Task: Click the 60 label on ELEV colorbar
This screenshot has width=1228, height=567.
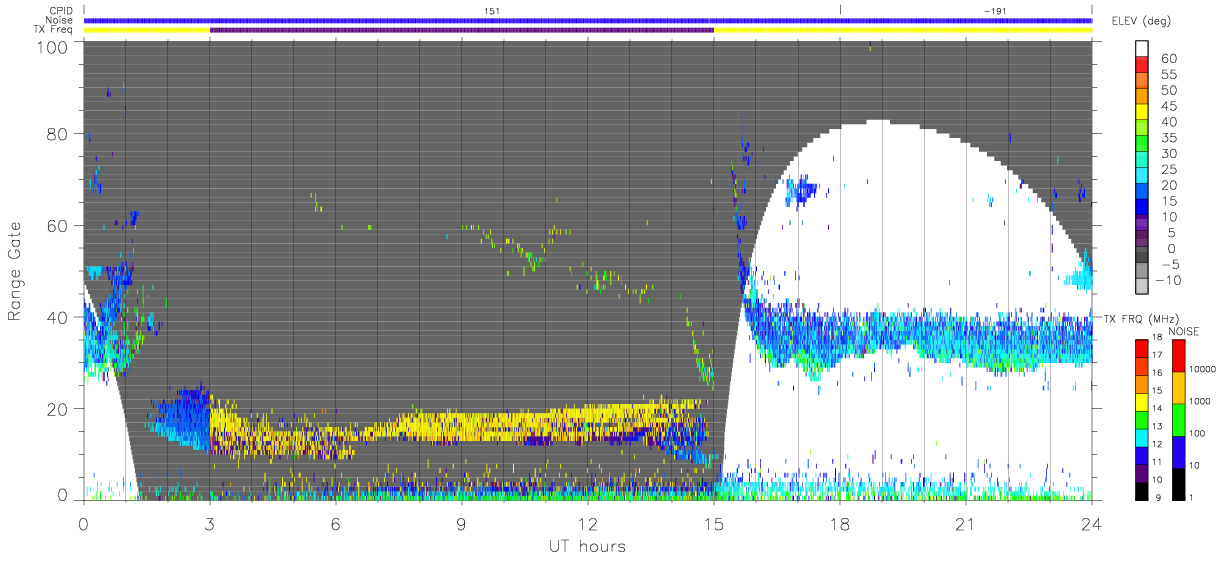Action: coord(1171,58)
